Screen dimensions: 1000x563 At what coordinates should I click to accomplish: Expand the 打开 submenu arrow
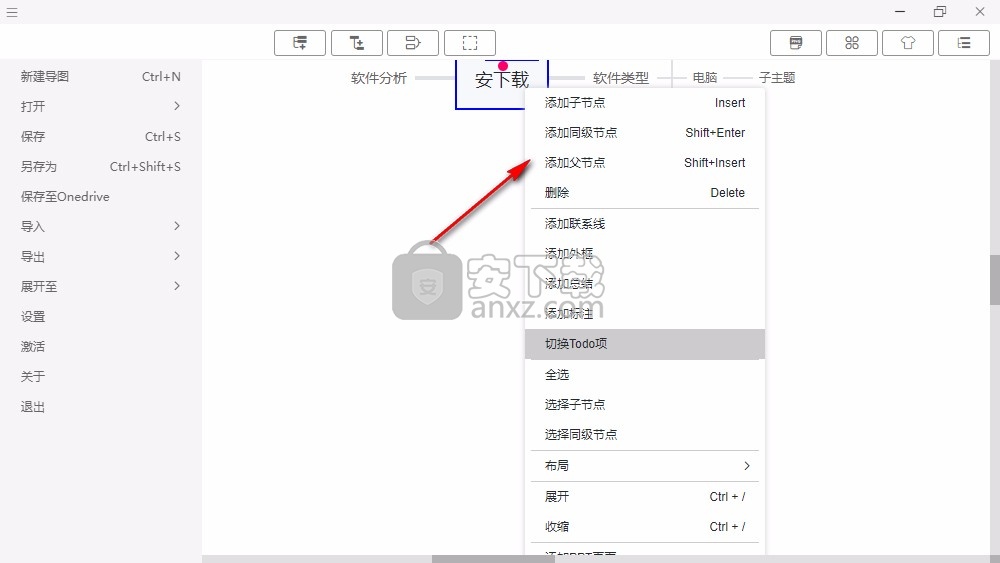point(177,106)
